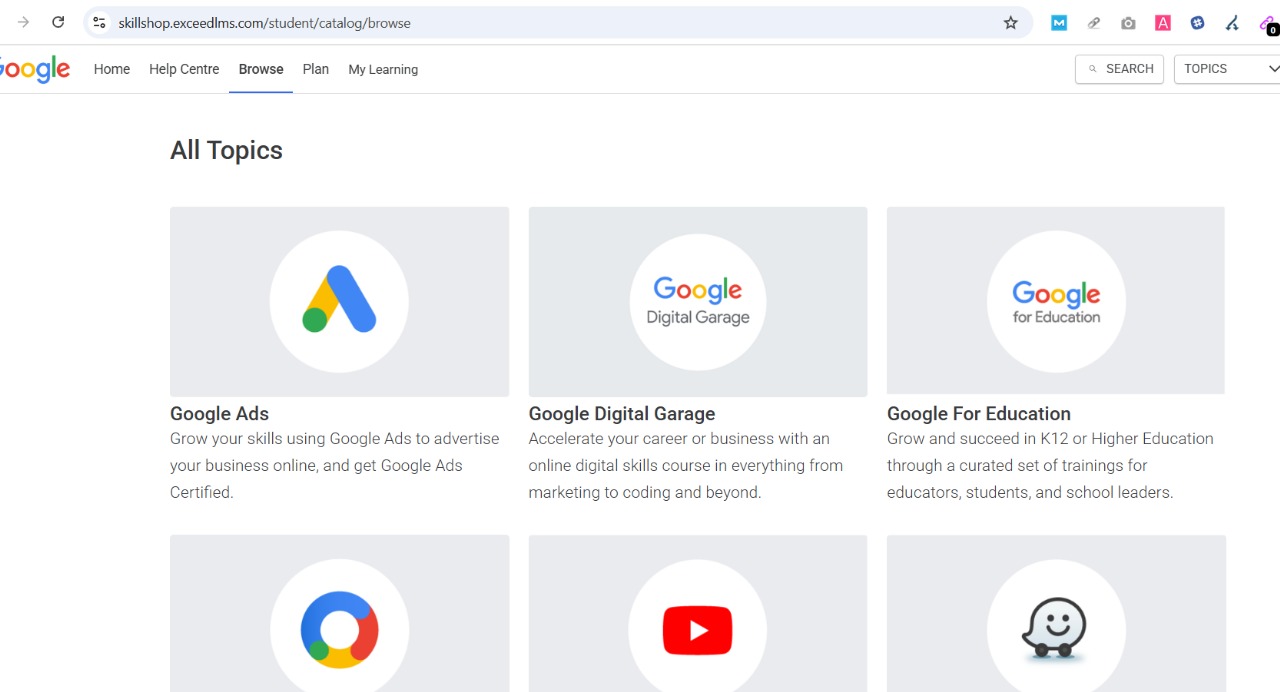
Task: Open the Google Ads topic link
Action: (x=219, y=413)
